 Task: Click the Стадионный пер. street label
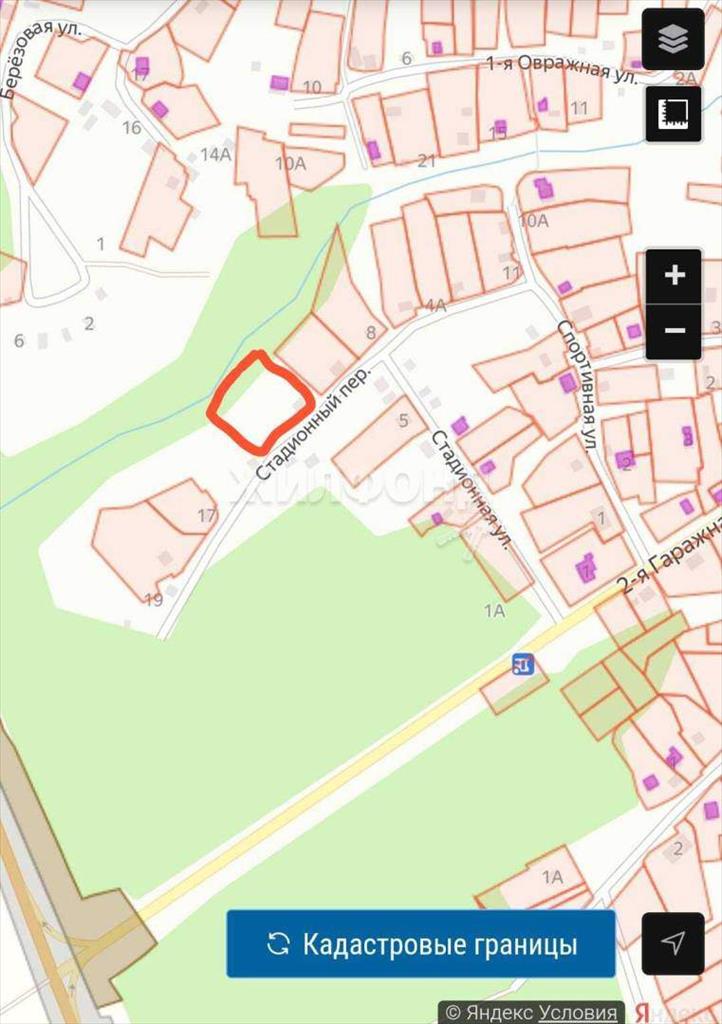312,423
